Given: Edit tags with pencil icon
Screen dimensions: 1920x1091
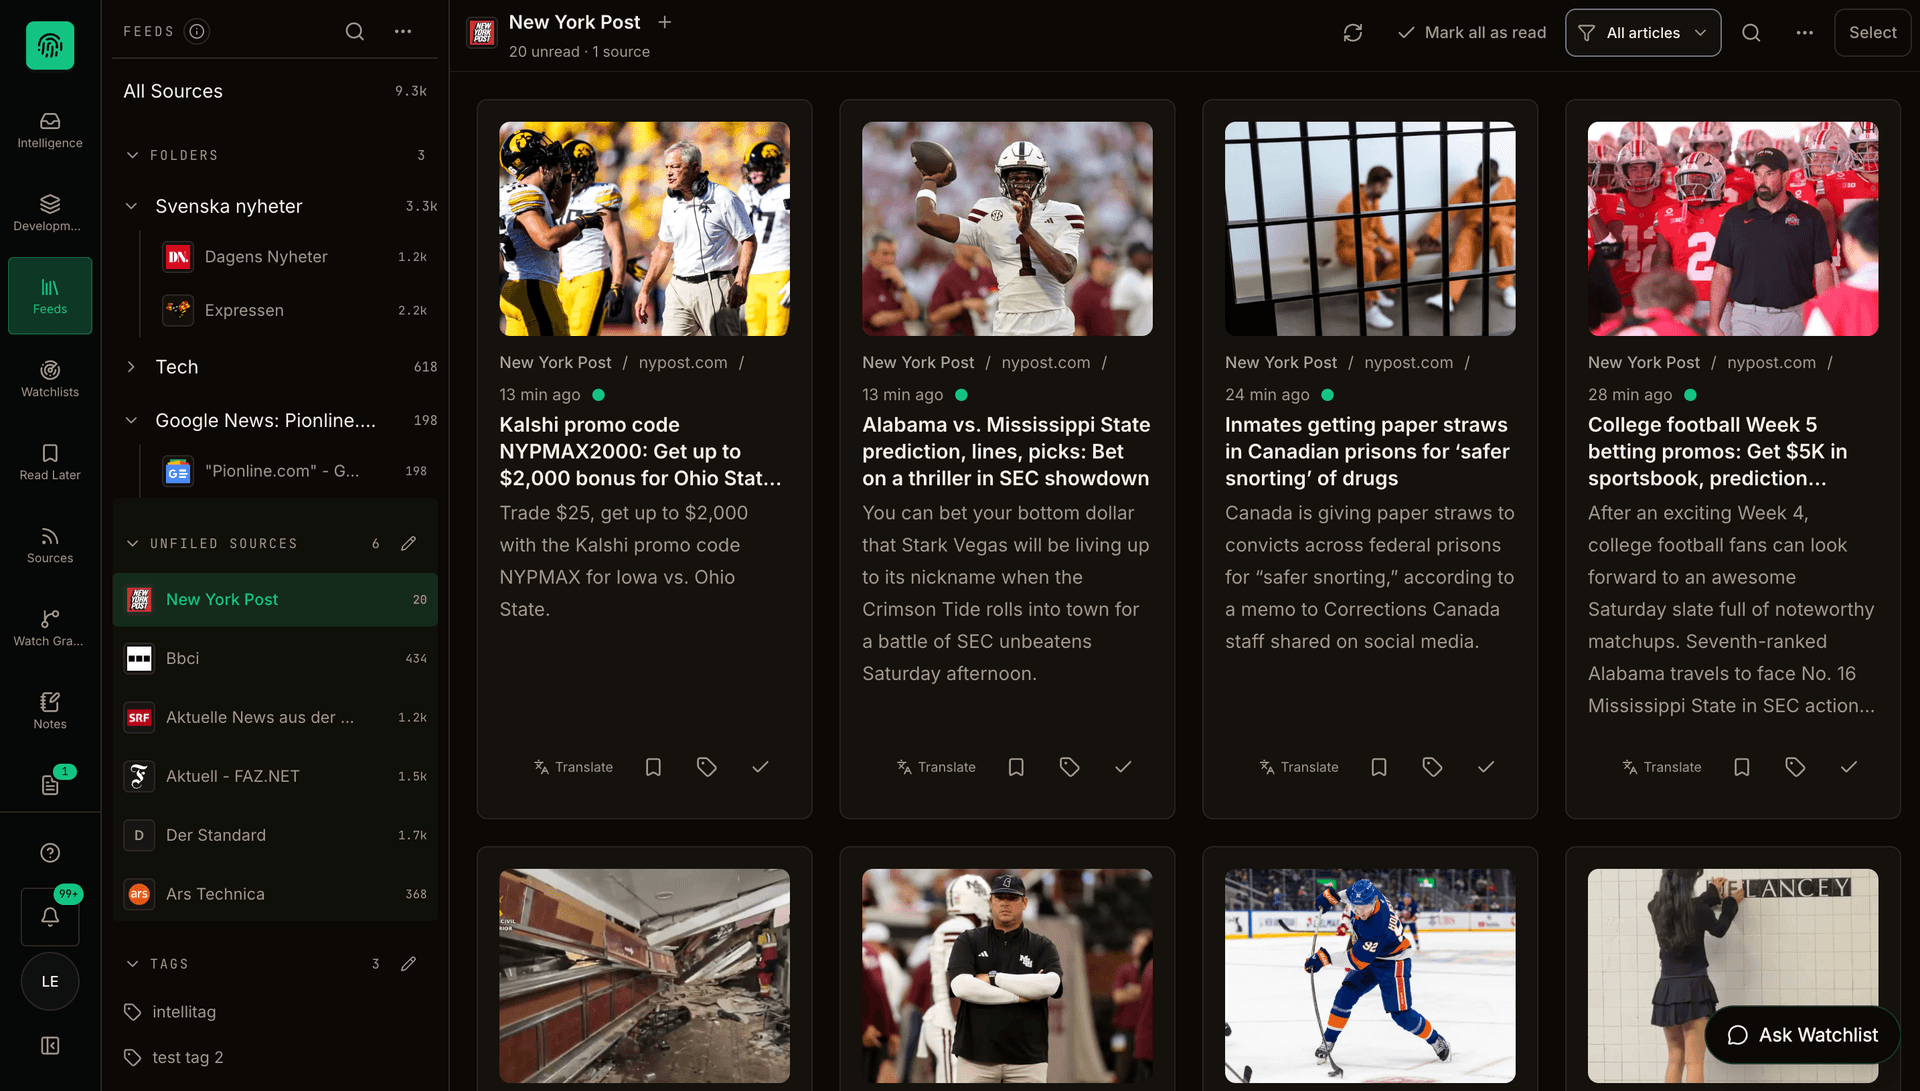Looking at the screenshot, I should click(408, 964).
